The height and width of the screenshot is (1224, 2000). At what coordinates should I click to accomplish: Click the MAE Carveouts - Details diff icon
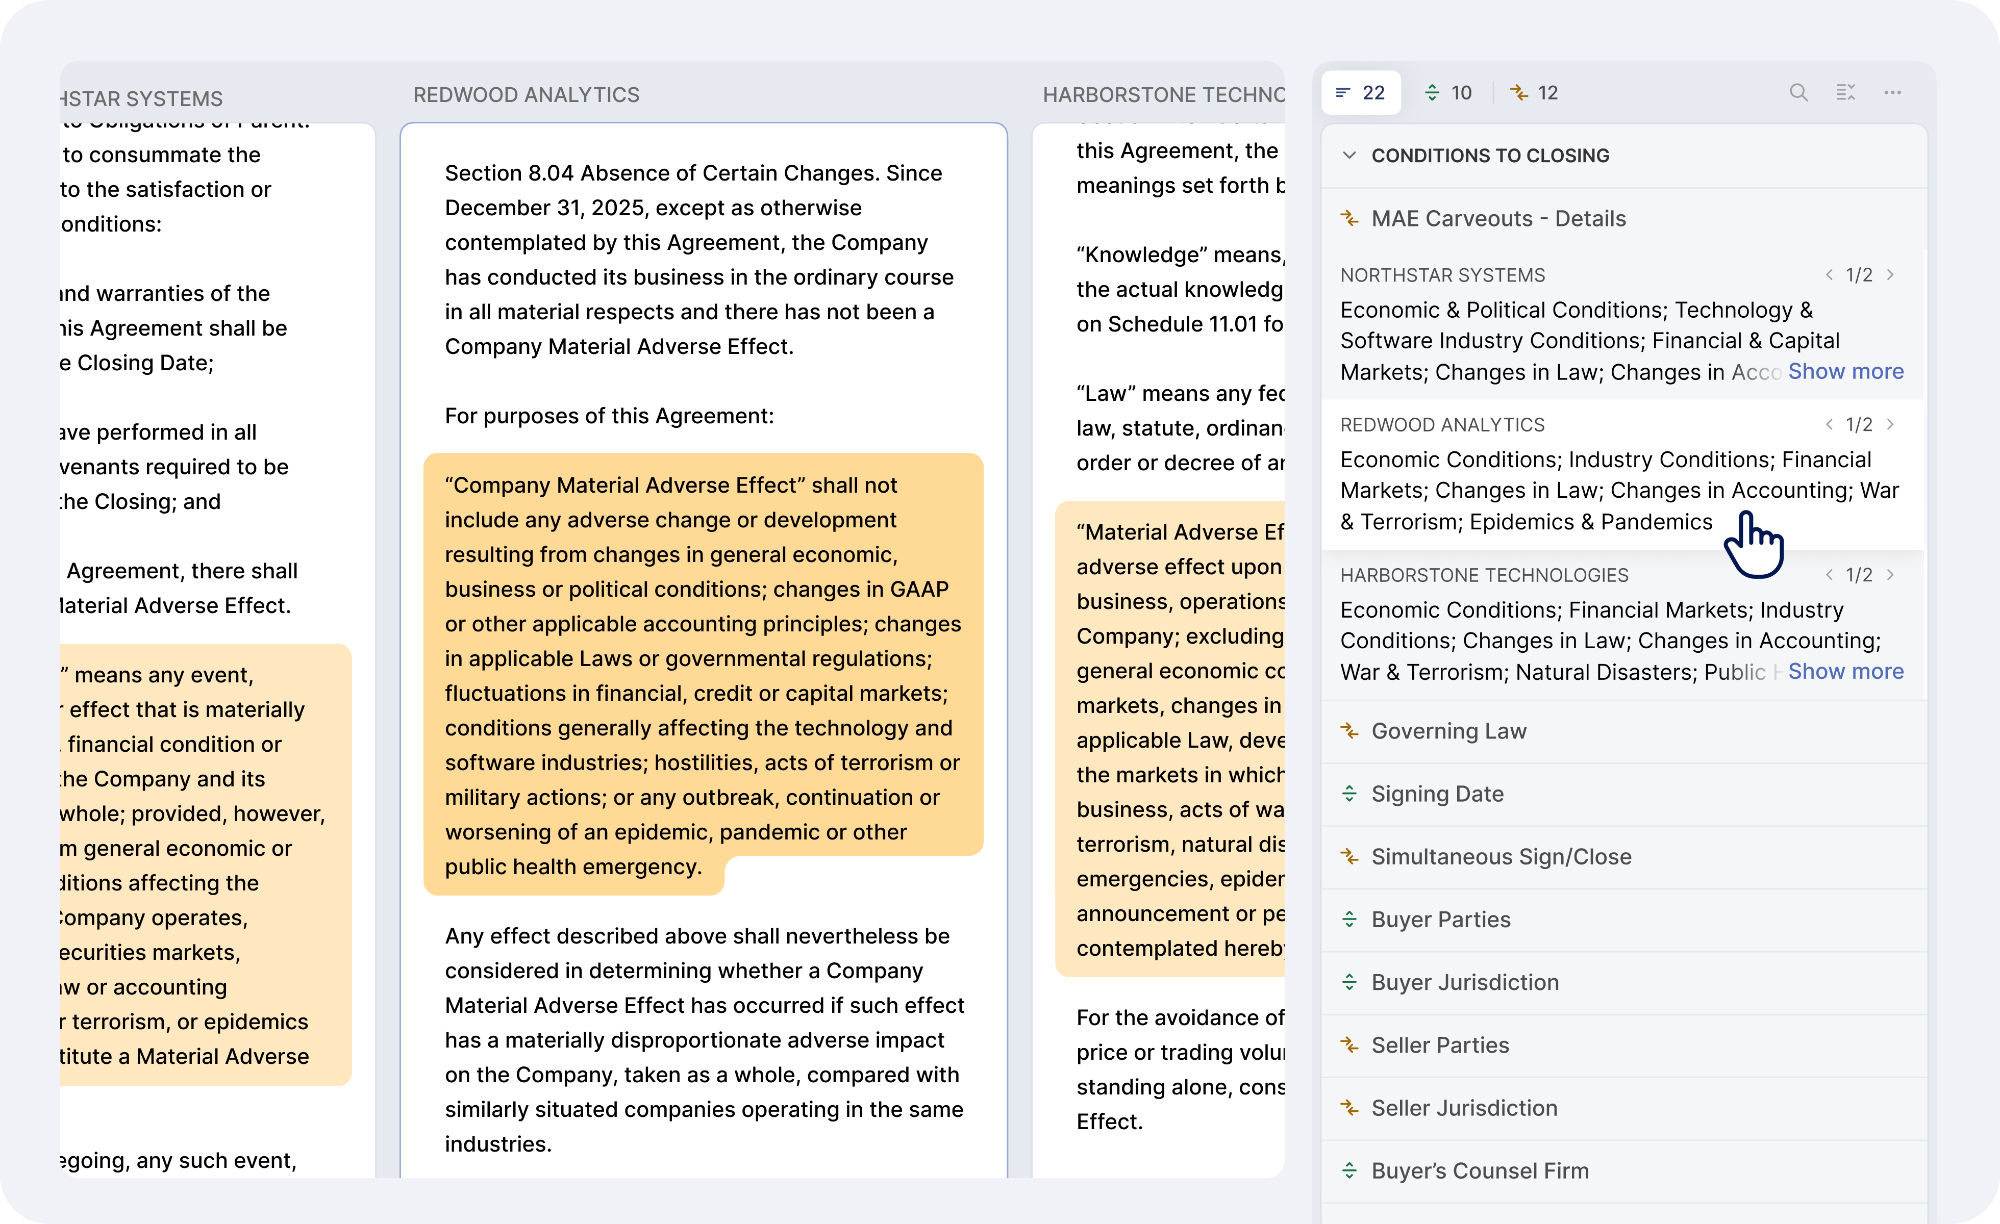coord(1349,218)
